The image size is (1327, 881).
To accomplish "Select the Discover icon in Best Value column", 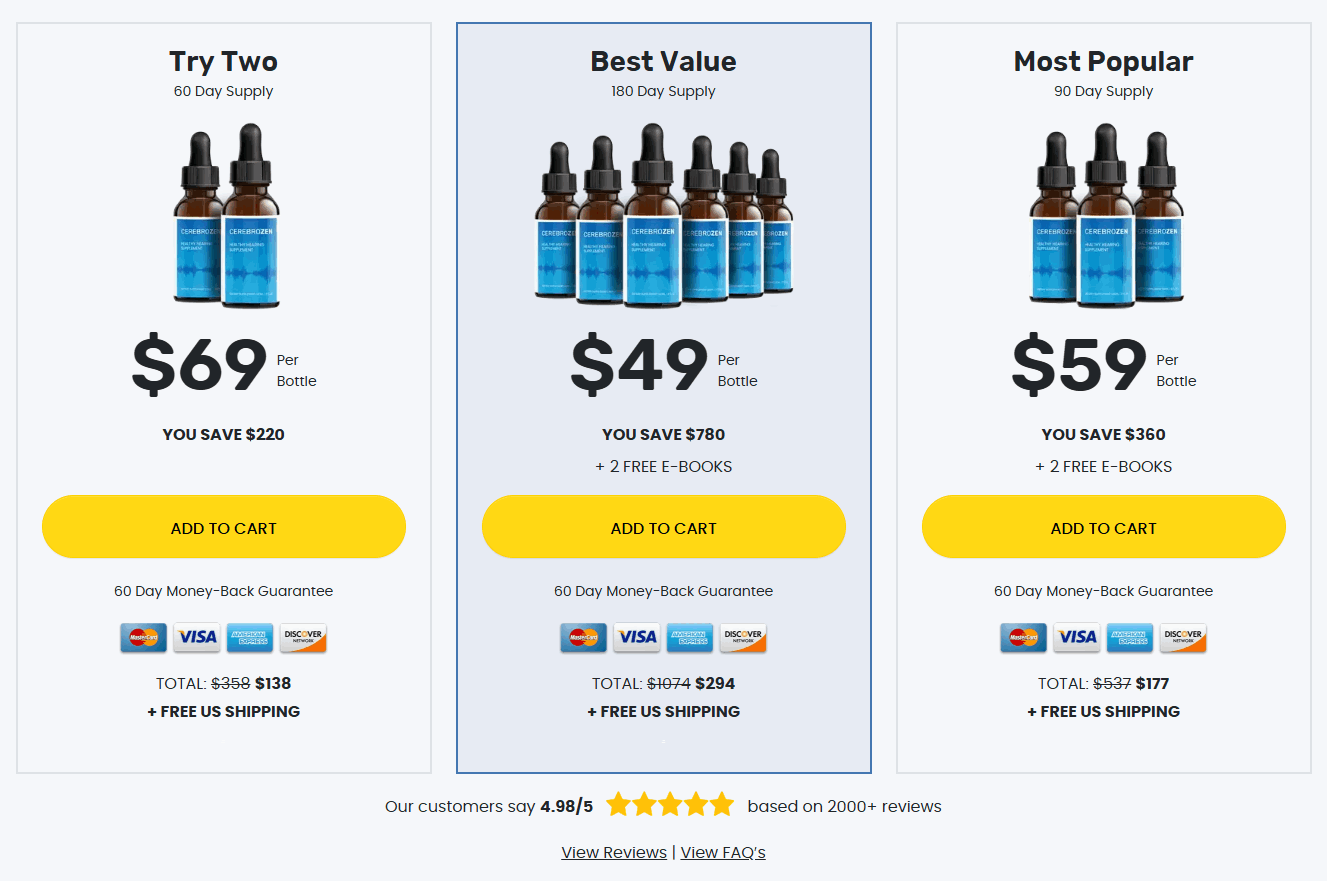I will pos(743,638).
